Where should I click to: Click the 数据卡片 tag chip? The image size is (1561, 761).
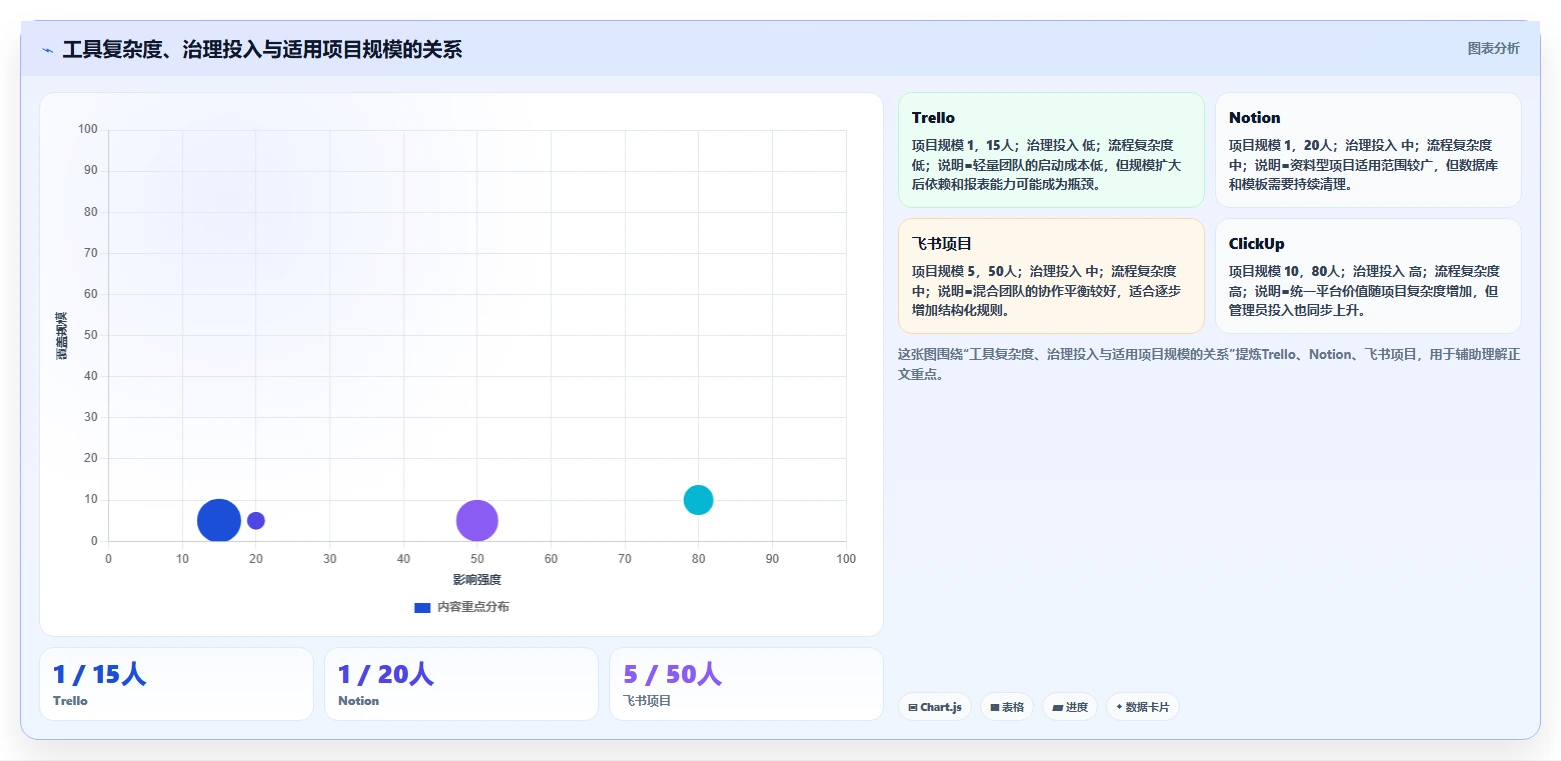coord(1143,707)
